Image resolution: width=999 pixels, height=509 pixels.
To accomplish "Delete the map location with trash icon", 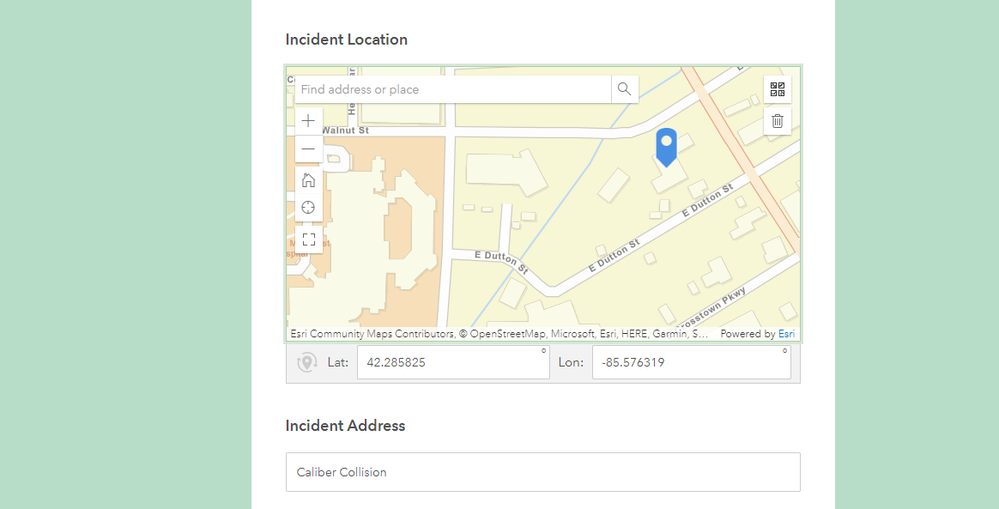I will [777, 122].
